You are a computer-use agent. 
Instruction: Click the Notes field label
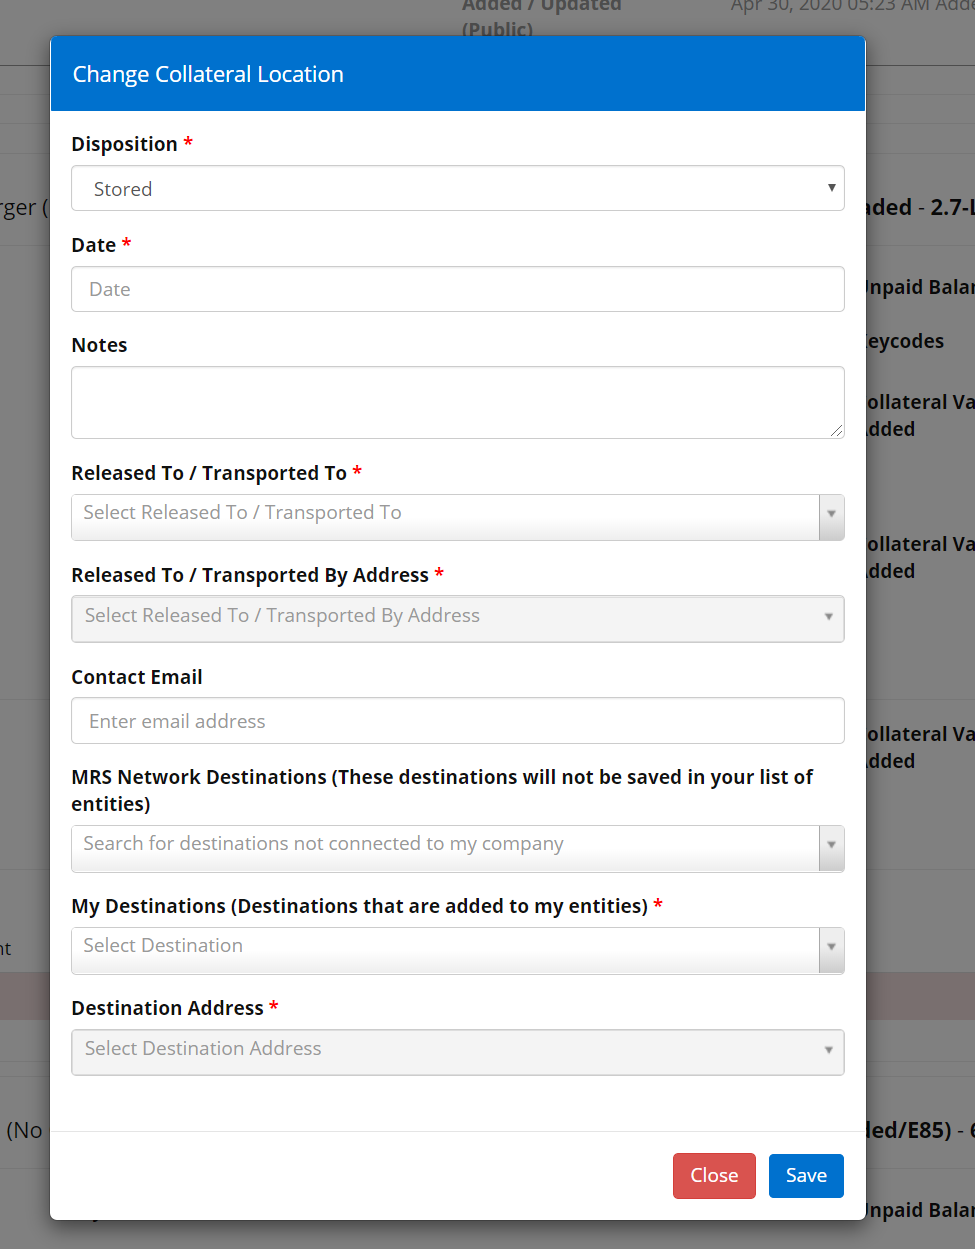point(99,345)
